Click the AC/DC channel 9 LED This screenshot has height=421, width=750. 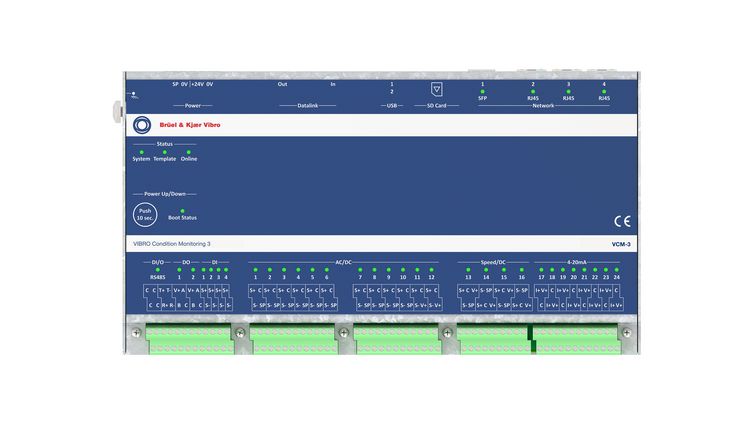pos(388,270)
